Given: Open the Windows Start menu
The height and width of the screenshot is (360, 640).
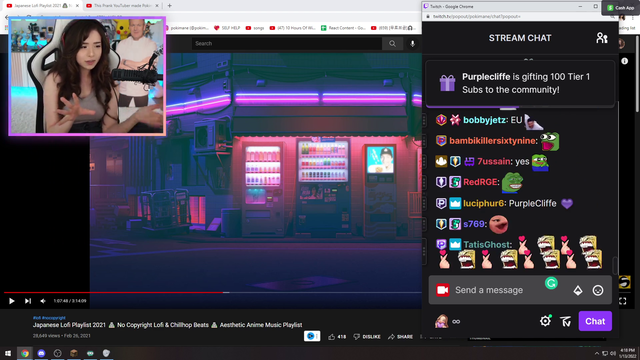Looking at the screenshot, I should (x=8, y=353).
